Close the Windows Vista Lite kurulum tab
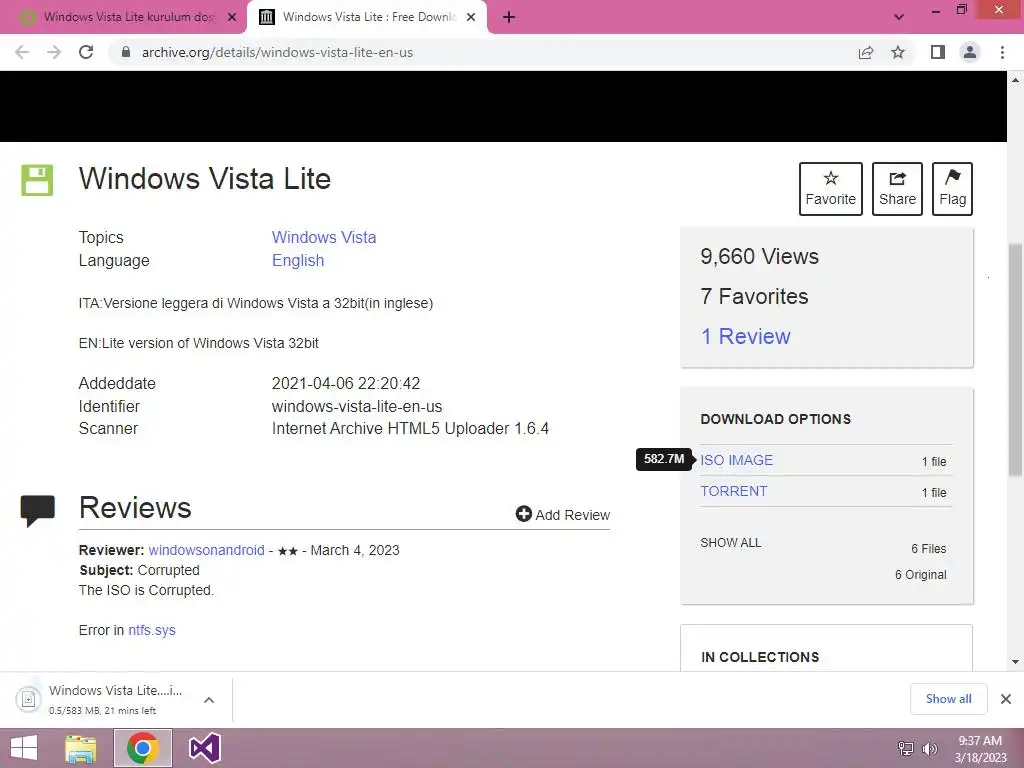The width and height of the screenshot is (1024, 768). click(x=232, y=18)
